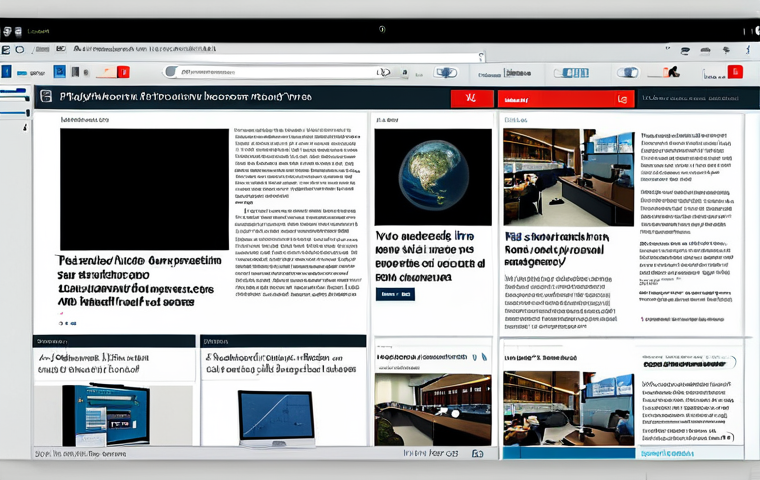Click the round icon beside the address row's first icon
Screen dimensions: 760x480
pyautogui.click(x=20, y=49)
